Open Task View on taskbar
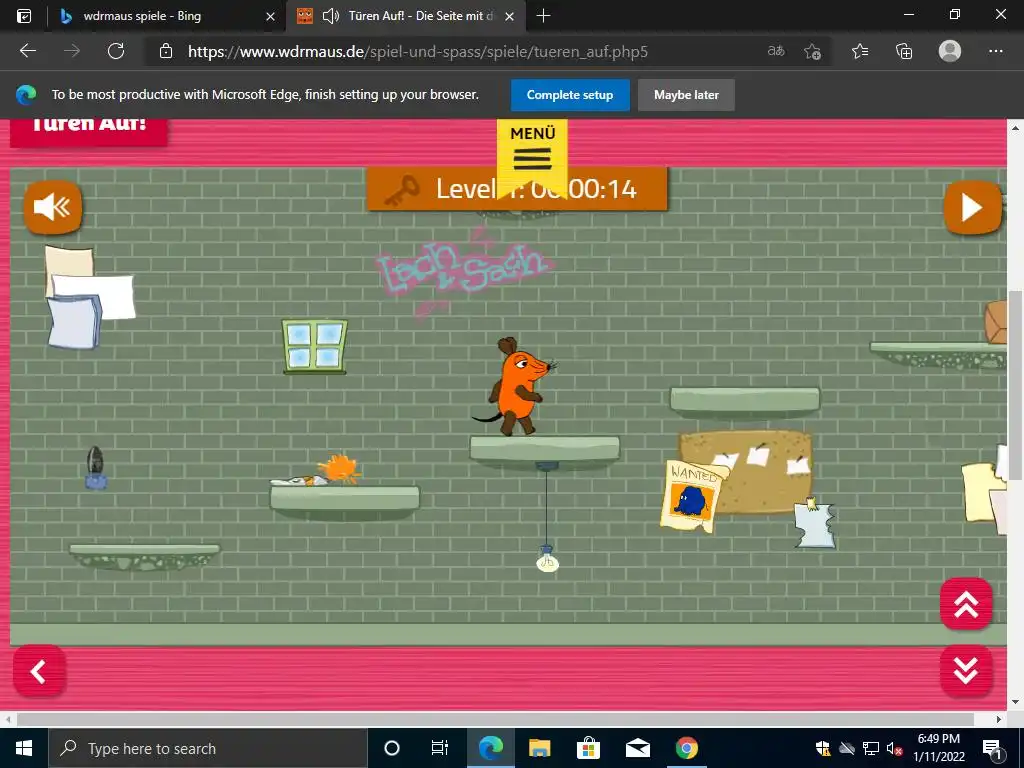This screenshot has width=1024, height=768. [440, 748]
